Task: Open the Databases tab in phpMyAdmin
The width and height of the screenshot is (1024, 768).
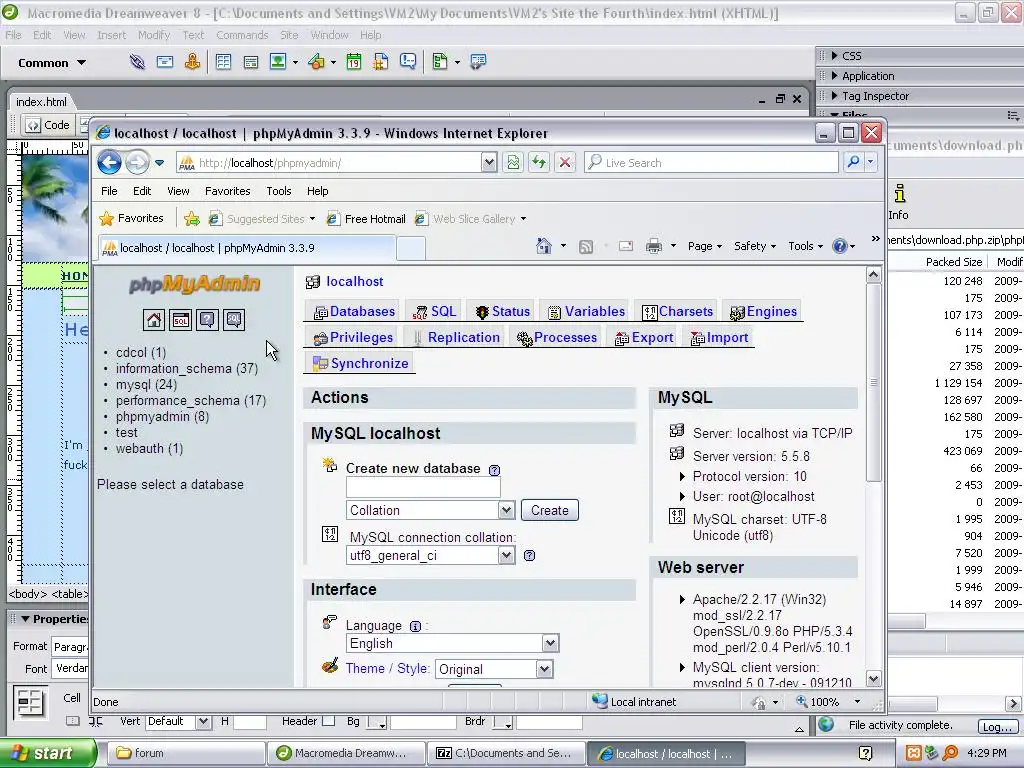Action: (355, 312)
